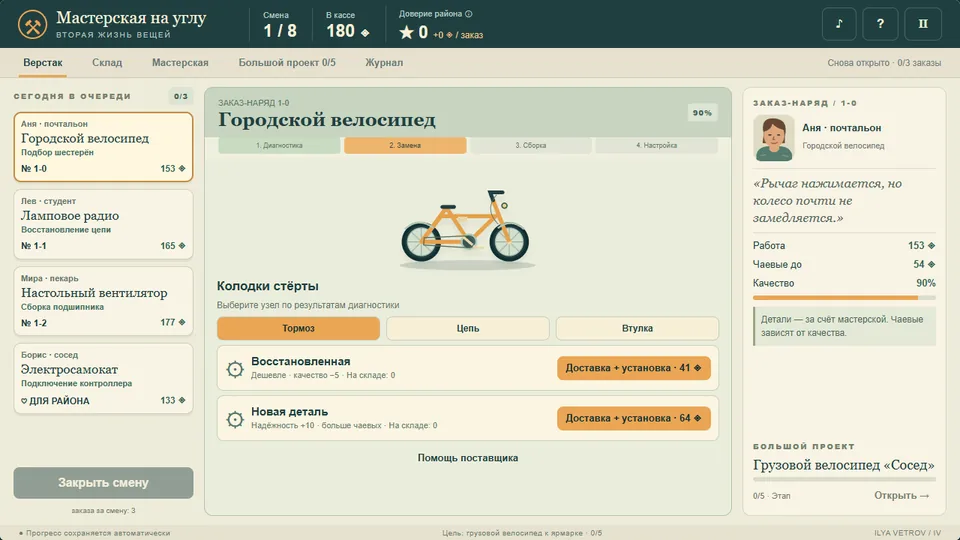Click the Грузовой велосипед project progress bar
Image resolution: width=960 pixels, height=540 pixels.
coord(844,479)
